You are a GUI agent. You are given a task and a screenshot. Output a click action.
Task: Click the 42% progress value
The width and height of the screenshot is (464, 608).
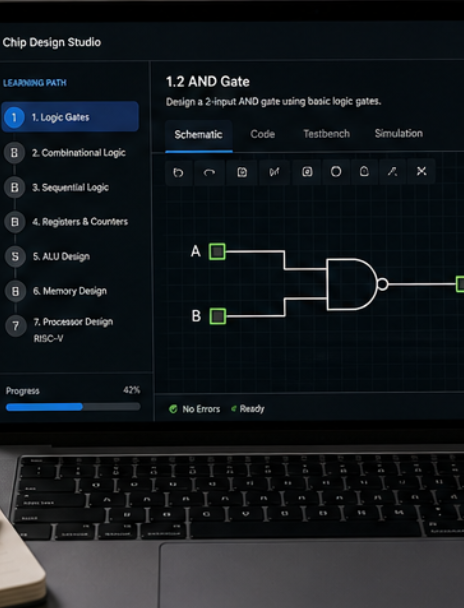coord(131,390)
